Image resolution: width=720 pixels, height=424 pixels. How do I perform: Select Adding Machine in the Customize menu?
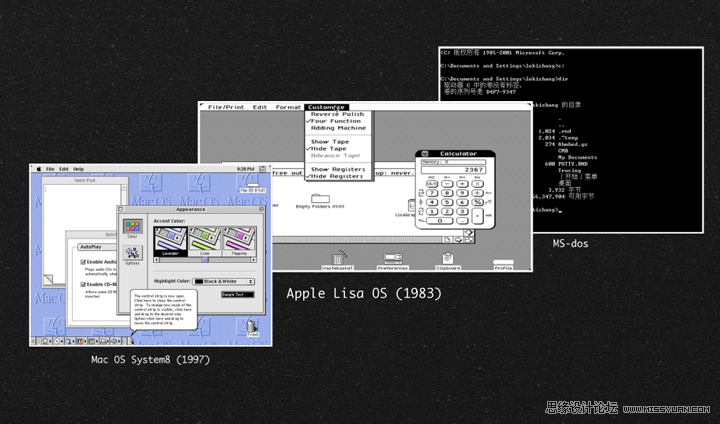tap(338, 128)
